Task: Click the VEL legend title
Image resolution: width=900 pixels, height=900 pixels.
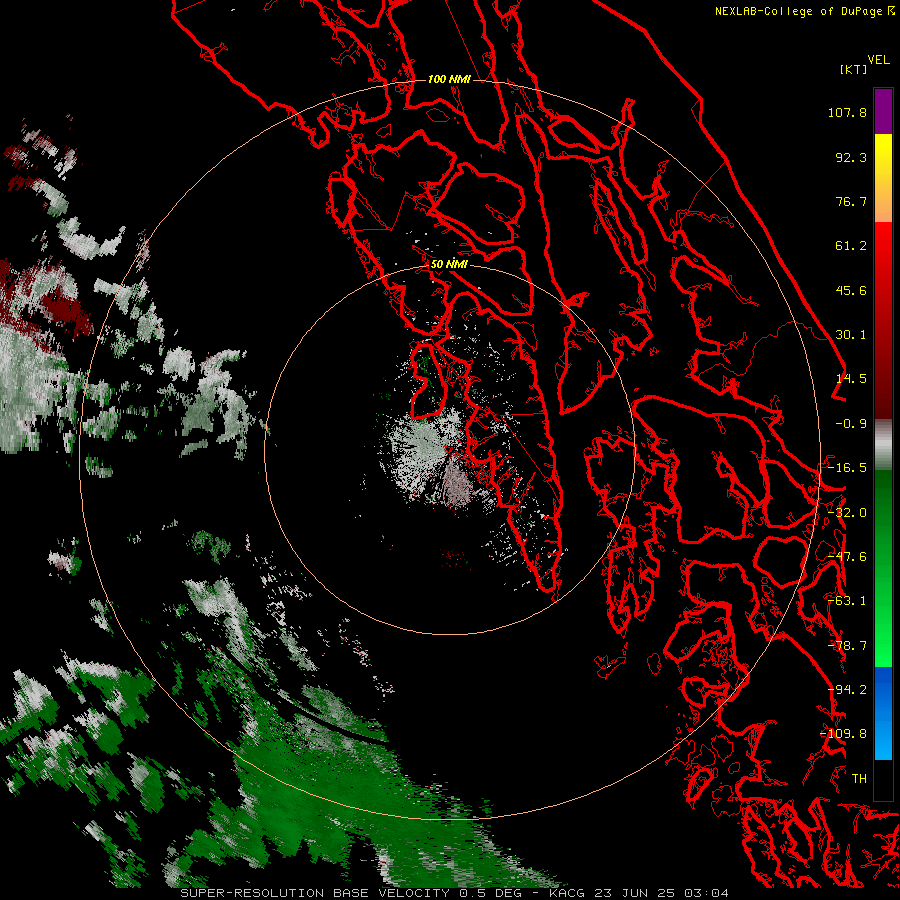Action: 878,60
